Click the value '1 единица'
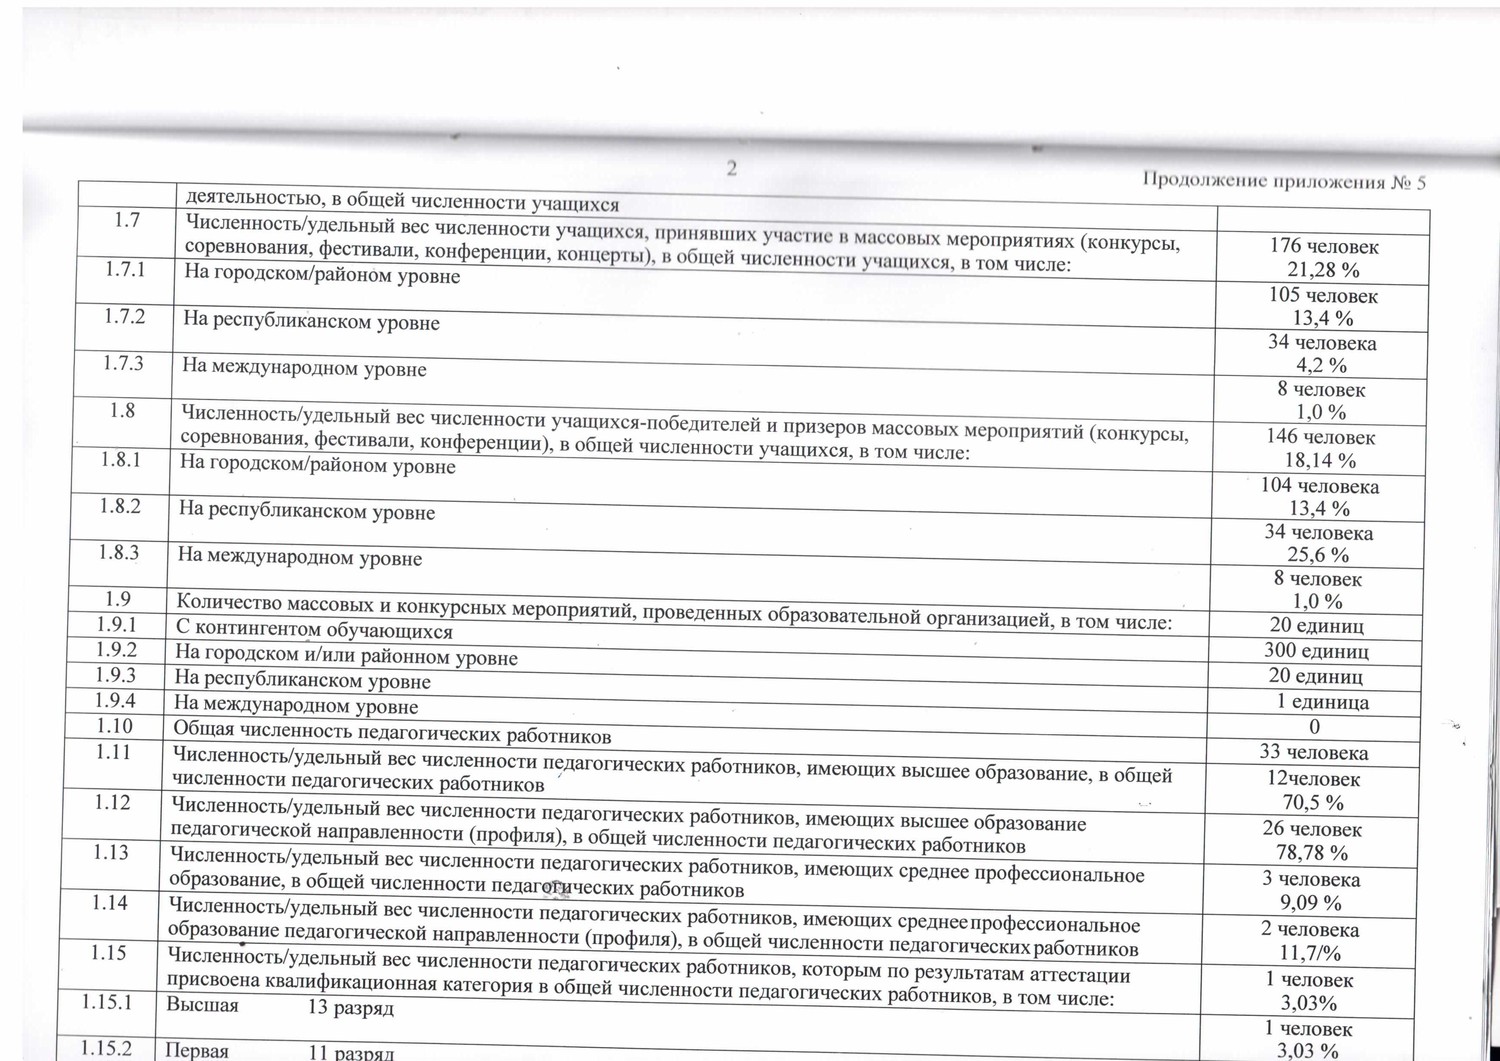The height and width of the screenshot is (1061, 1500). (x=1323, y=702)
